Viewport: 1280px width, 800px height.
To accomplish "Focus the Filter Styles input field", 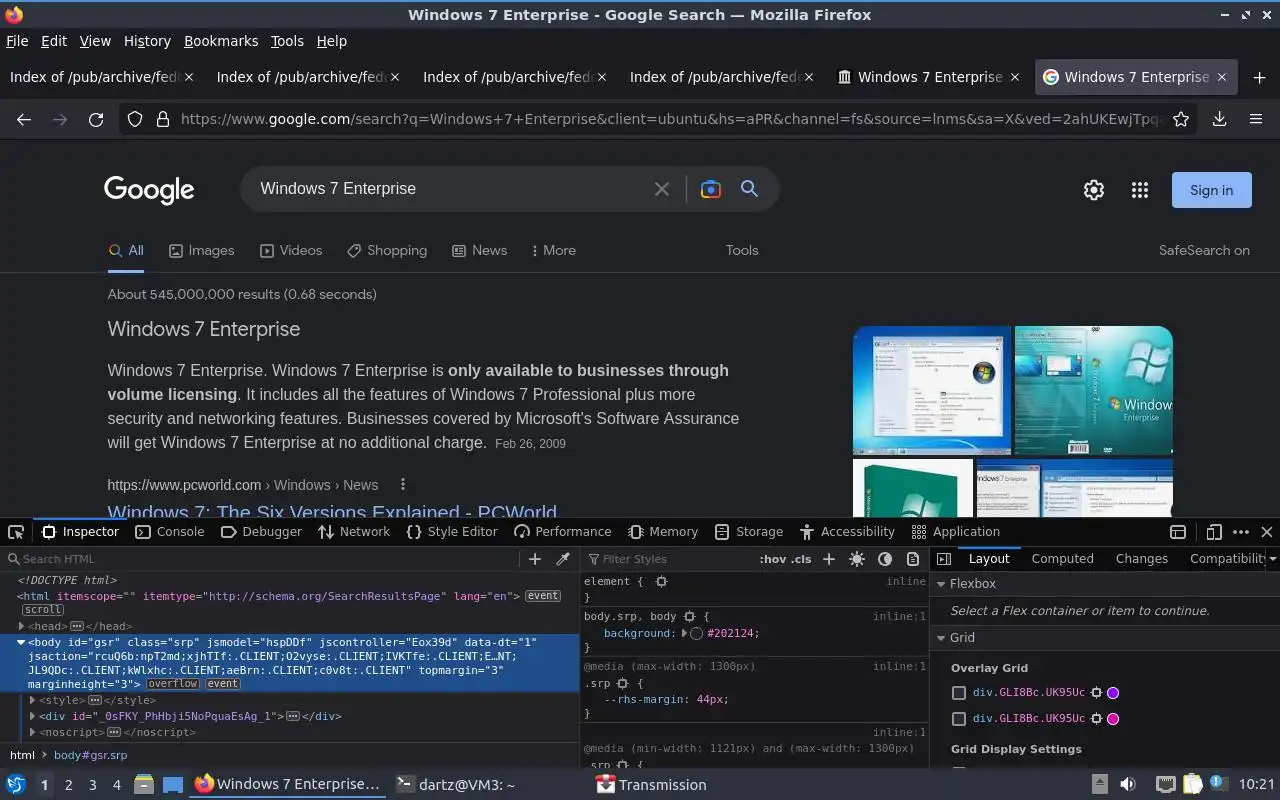I will pos(670,559).
